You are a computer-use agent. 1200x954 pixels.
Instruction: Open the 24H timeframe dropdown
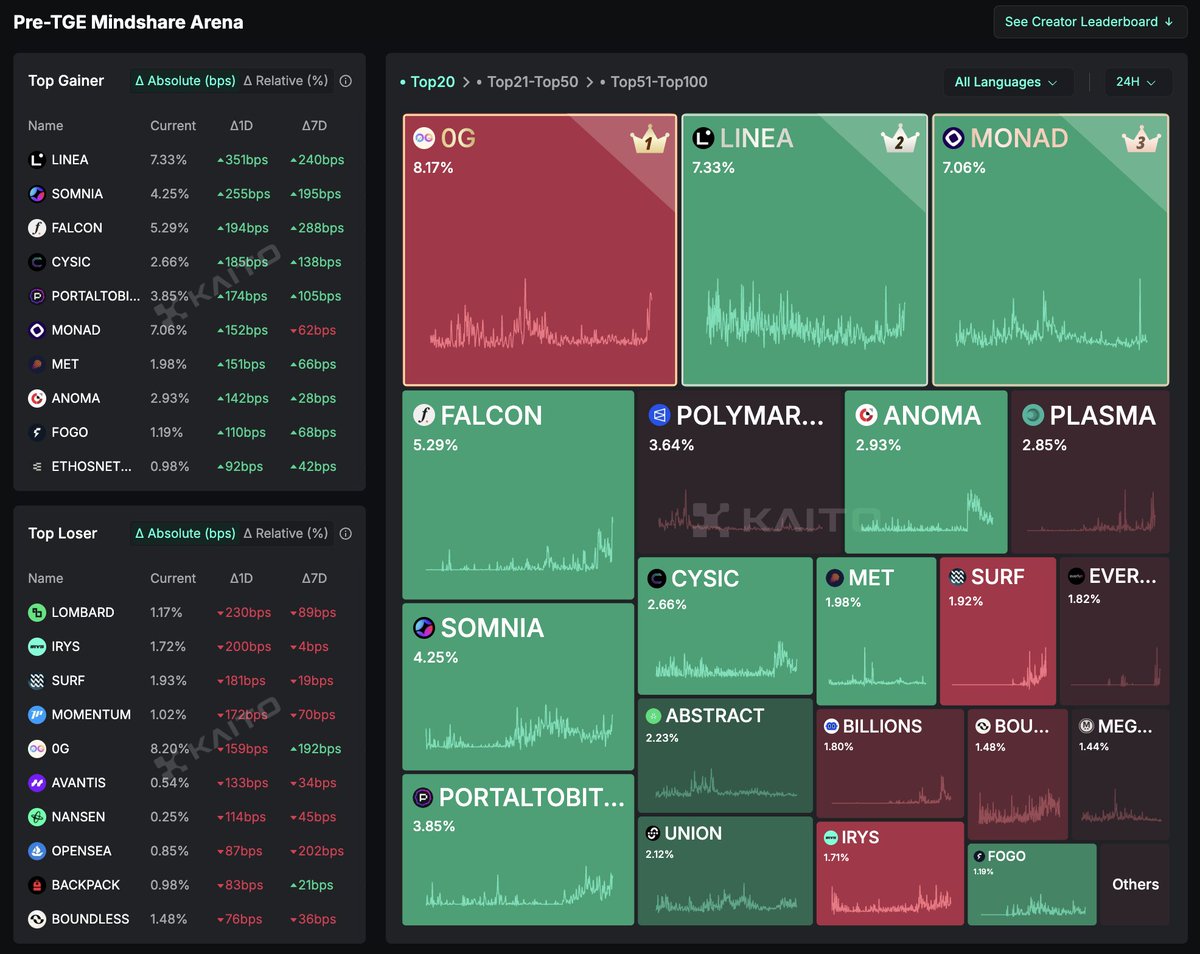pyautogui.click(x=1137, y=82)
